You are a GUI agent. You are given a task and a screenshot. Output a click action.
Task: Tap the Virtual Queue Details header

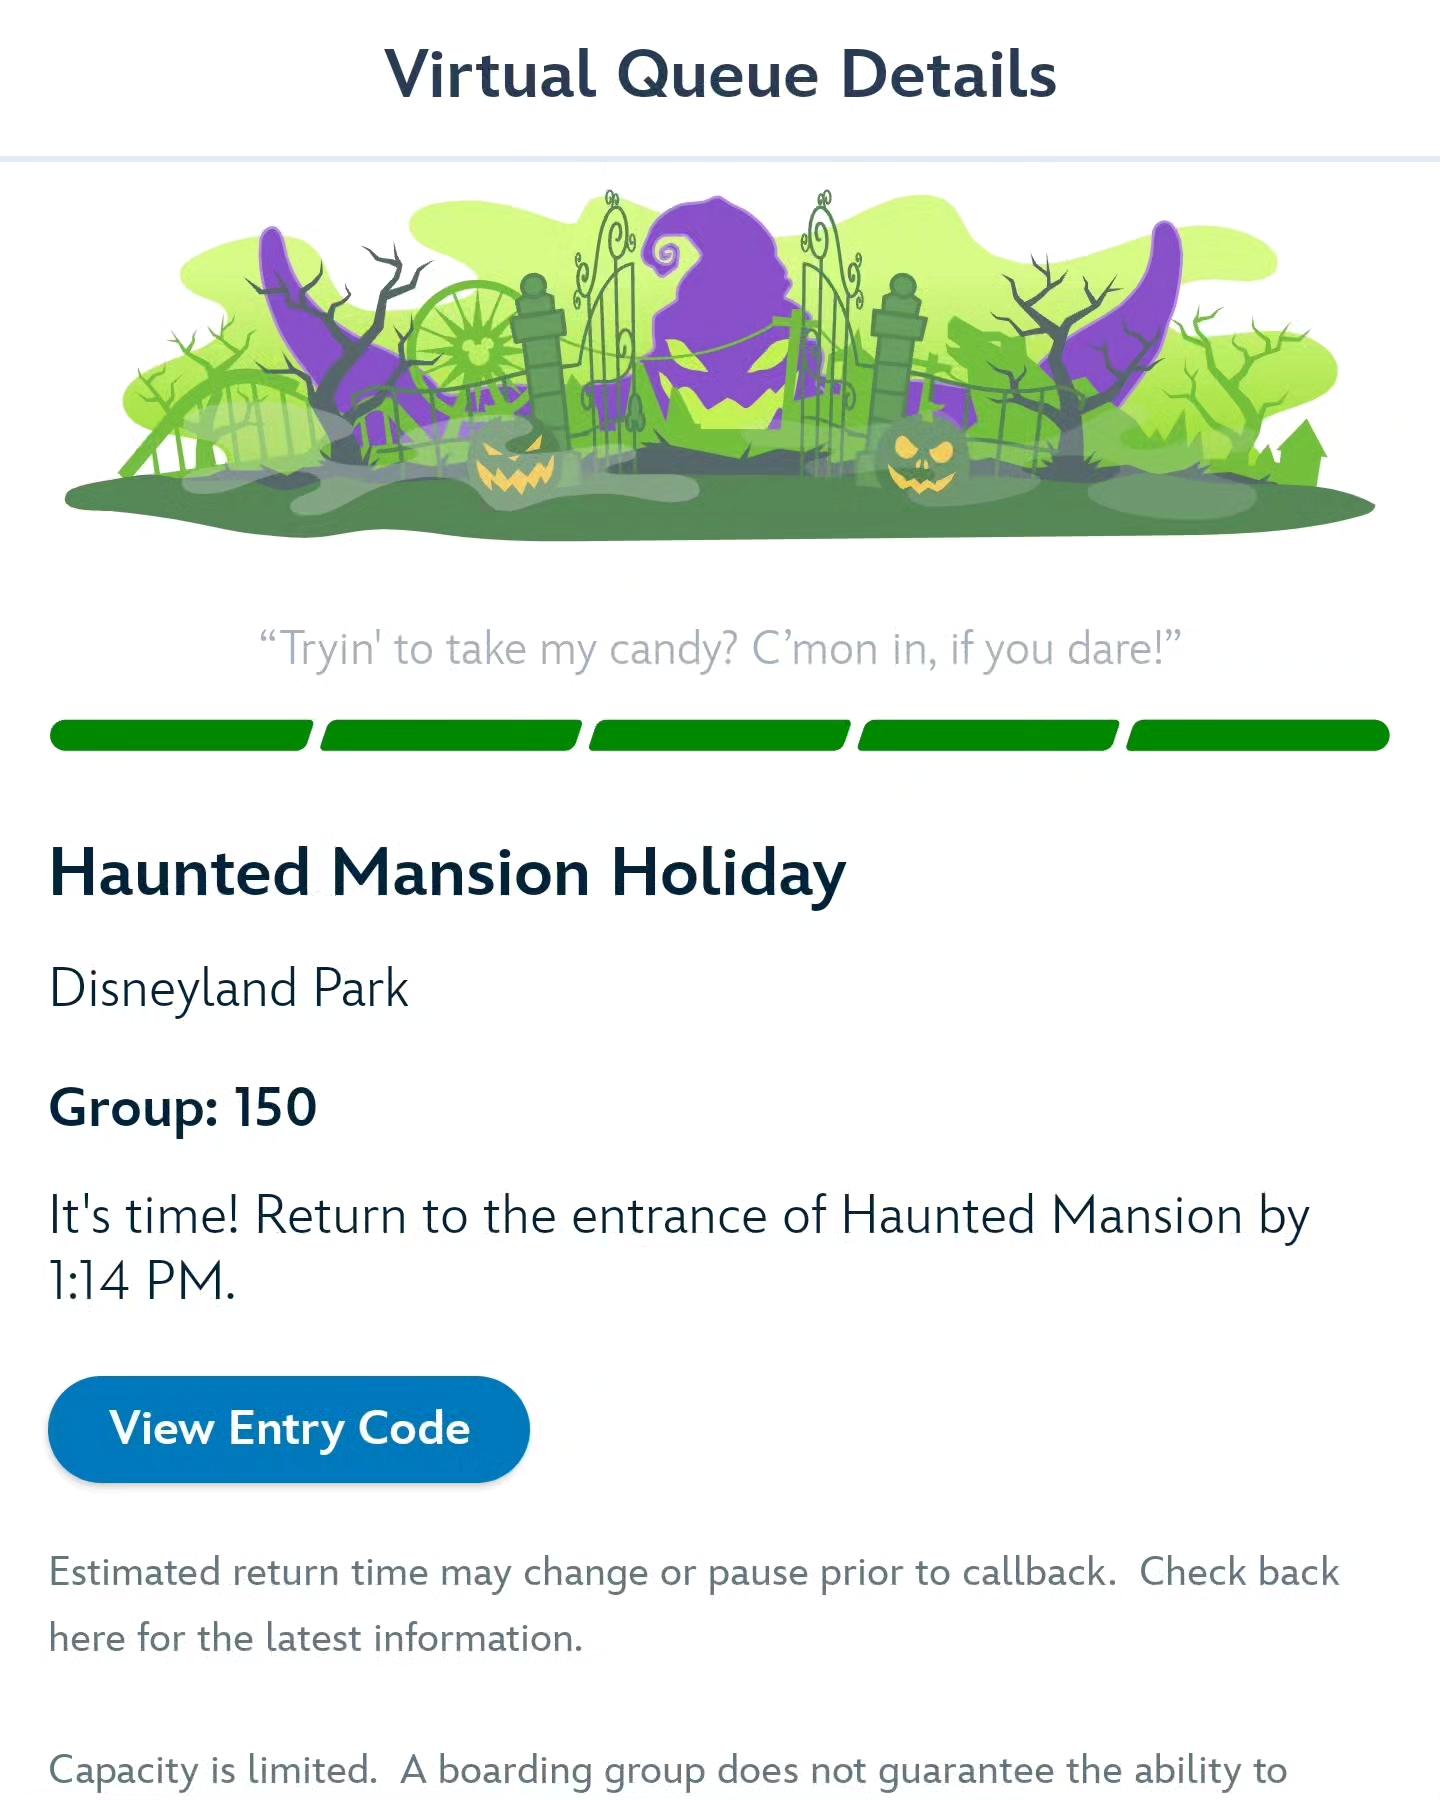click(x=720, y=75)
